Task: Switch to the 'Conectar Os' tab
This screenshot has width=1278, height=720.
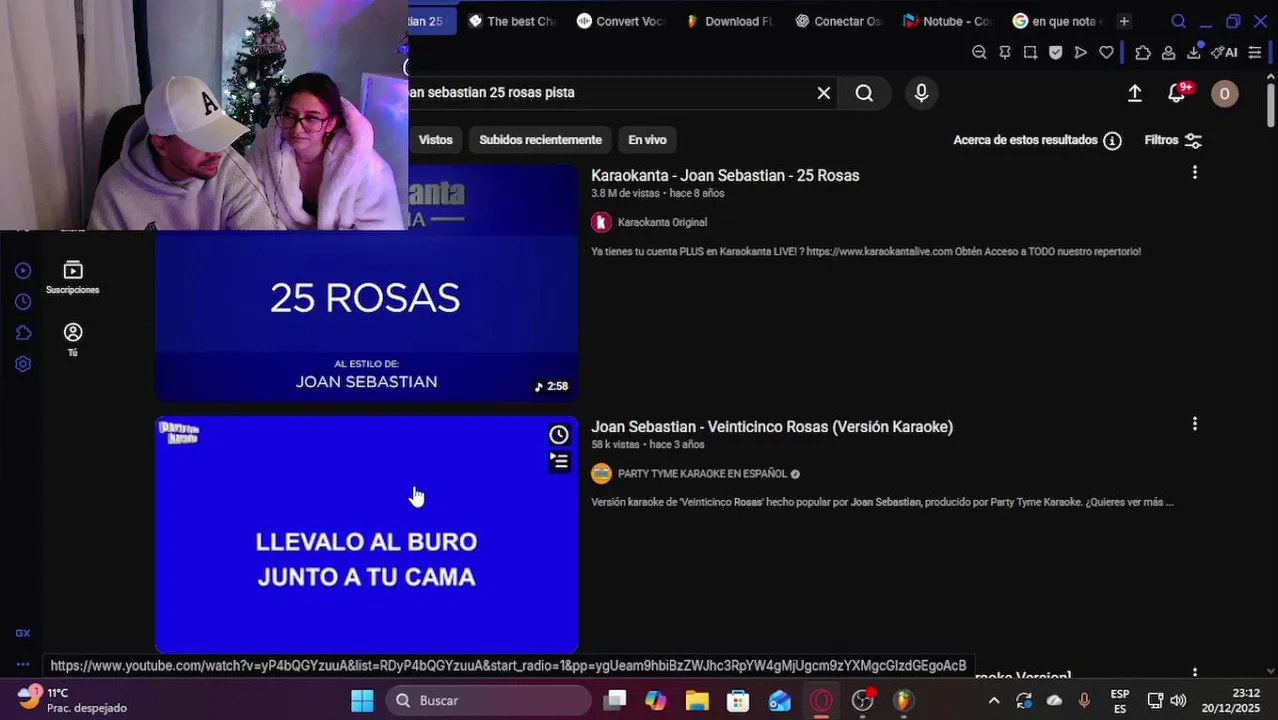Action: [838, 21]
